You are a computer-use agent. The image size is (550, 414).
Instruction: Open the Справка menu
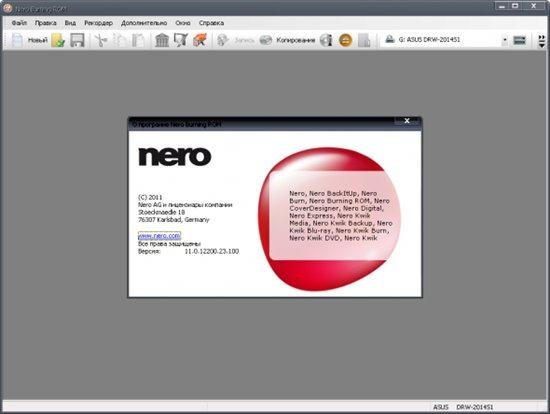pos(211,23)
